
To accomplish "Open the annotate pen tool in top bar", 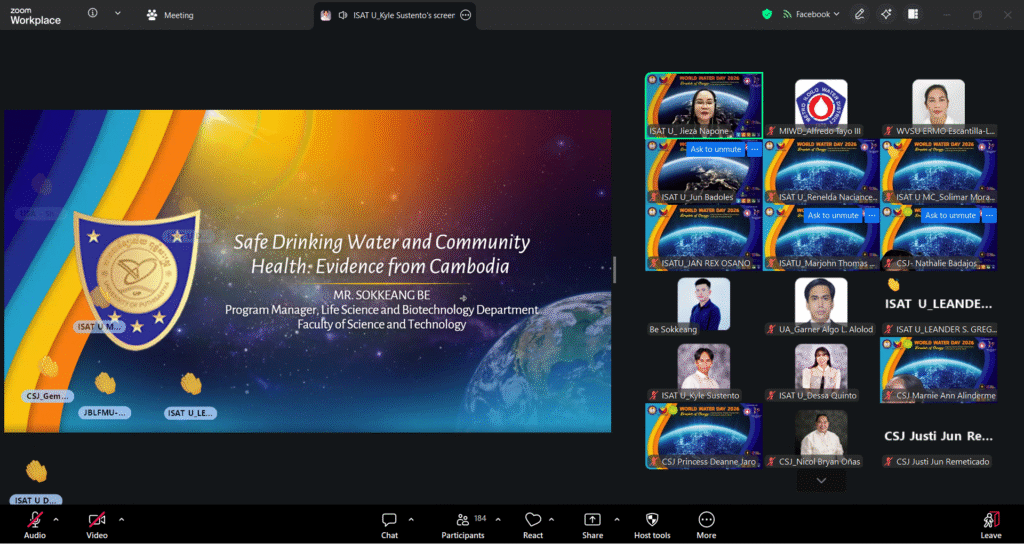I will (x=860, y=15).
